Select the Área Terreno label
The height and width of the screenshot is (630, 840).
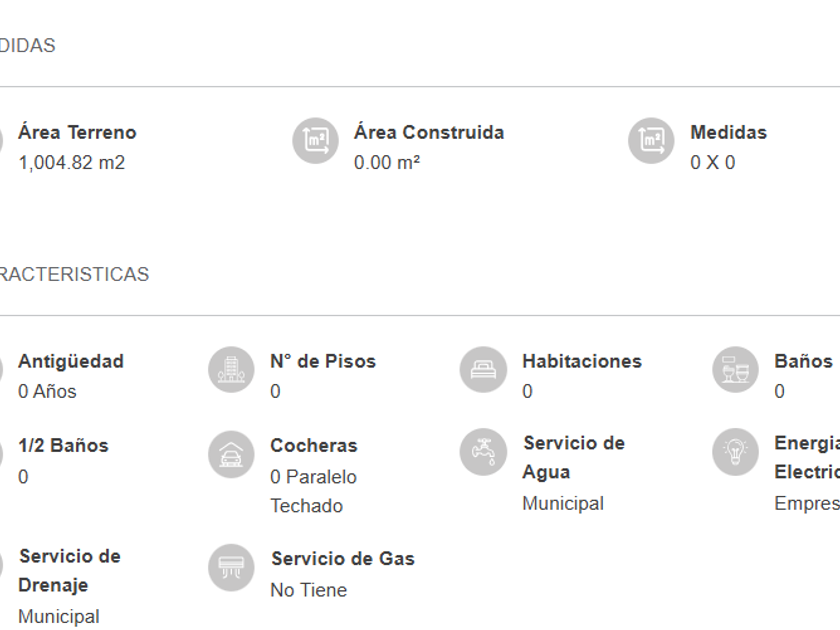click(77, 132)
